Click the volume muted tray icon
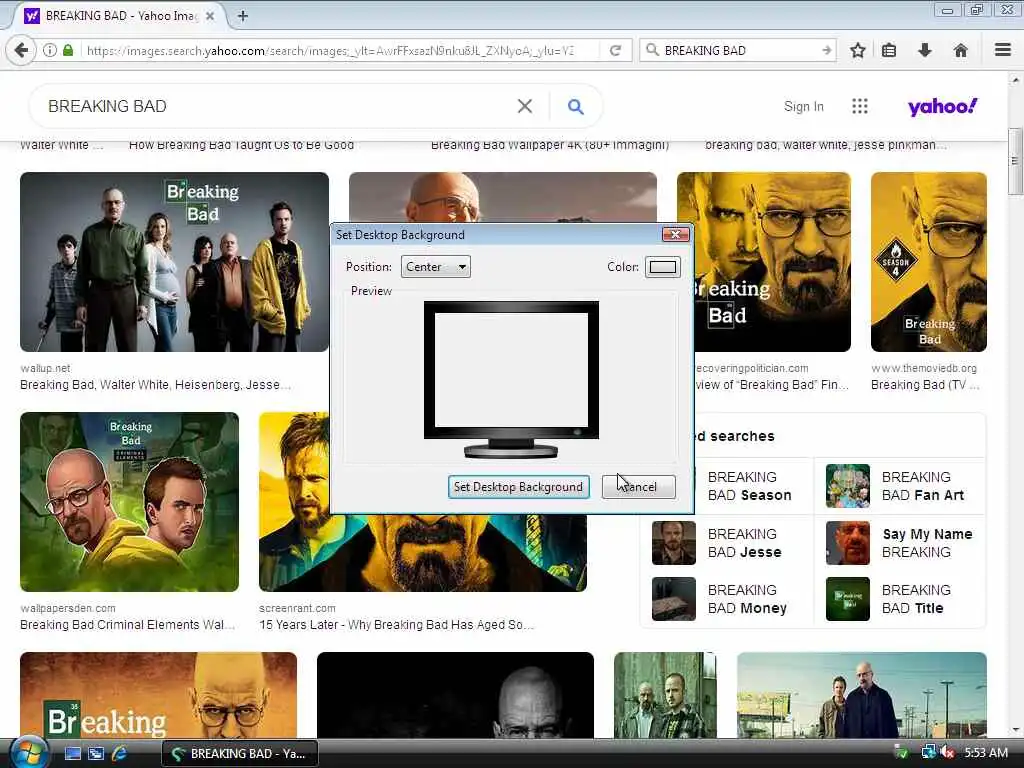 [x=947, y=753]
